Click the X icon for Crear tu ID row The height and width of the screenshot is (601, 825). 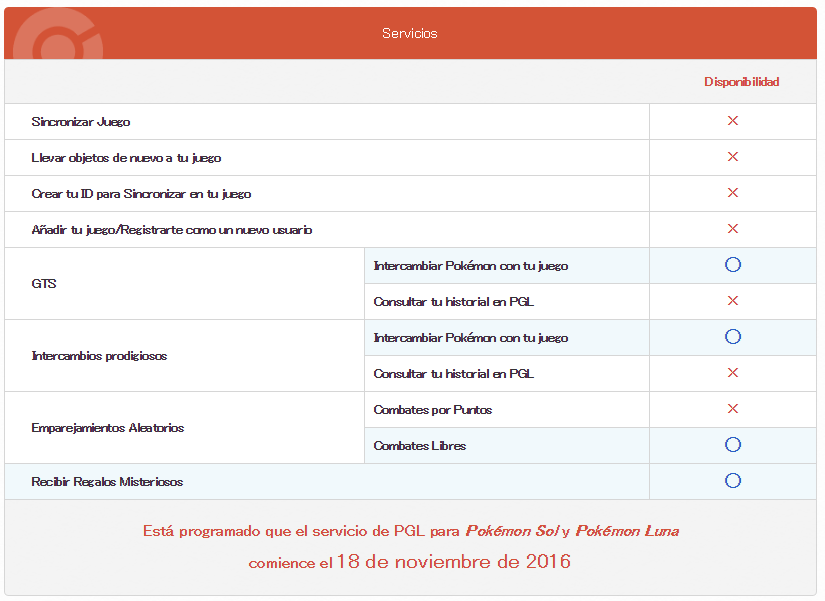pyautogui.click(x=732, y=193)
